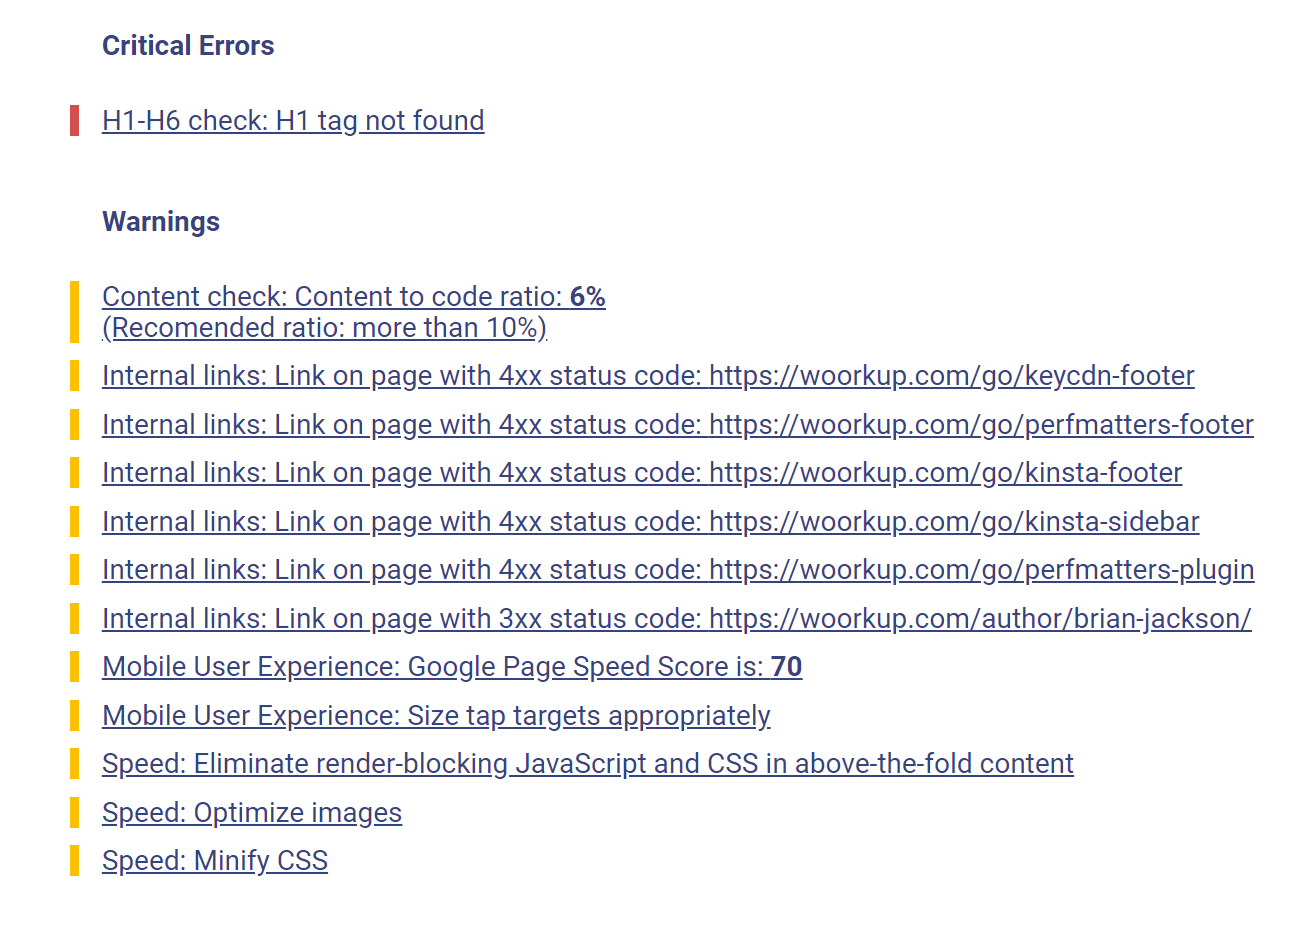Open the kinsta-sidebar 4xx link warning
Image resolution: width=1296 pixels, height=945 pixels.
651,522
